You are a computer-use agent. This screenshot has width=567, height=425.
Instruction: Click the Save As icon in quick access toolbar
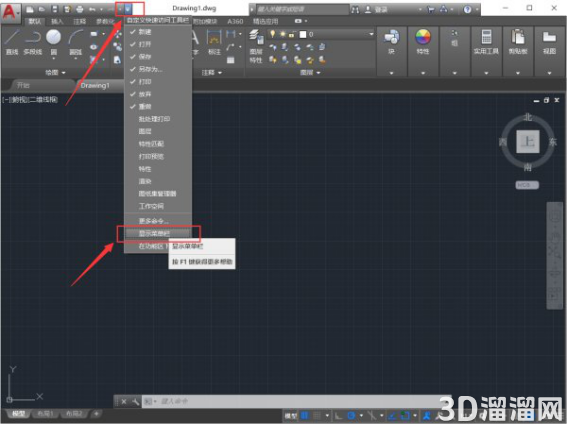point(67,9)
